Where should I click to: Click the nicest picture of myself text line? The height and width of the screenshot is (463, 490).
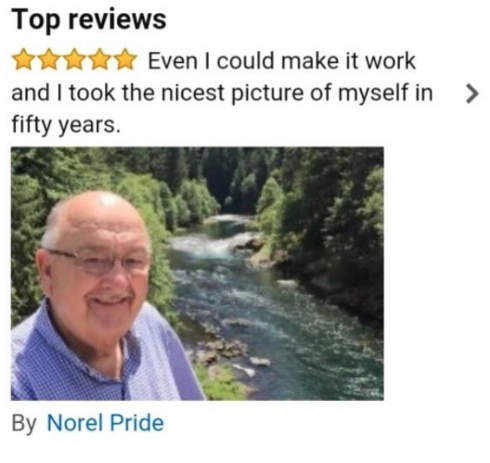click(x=222, y=93)
